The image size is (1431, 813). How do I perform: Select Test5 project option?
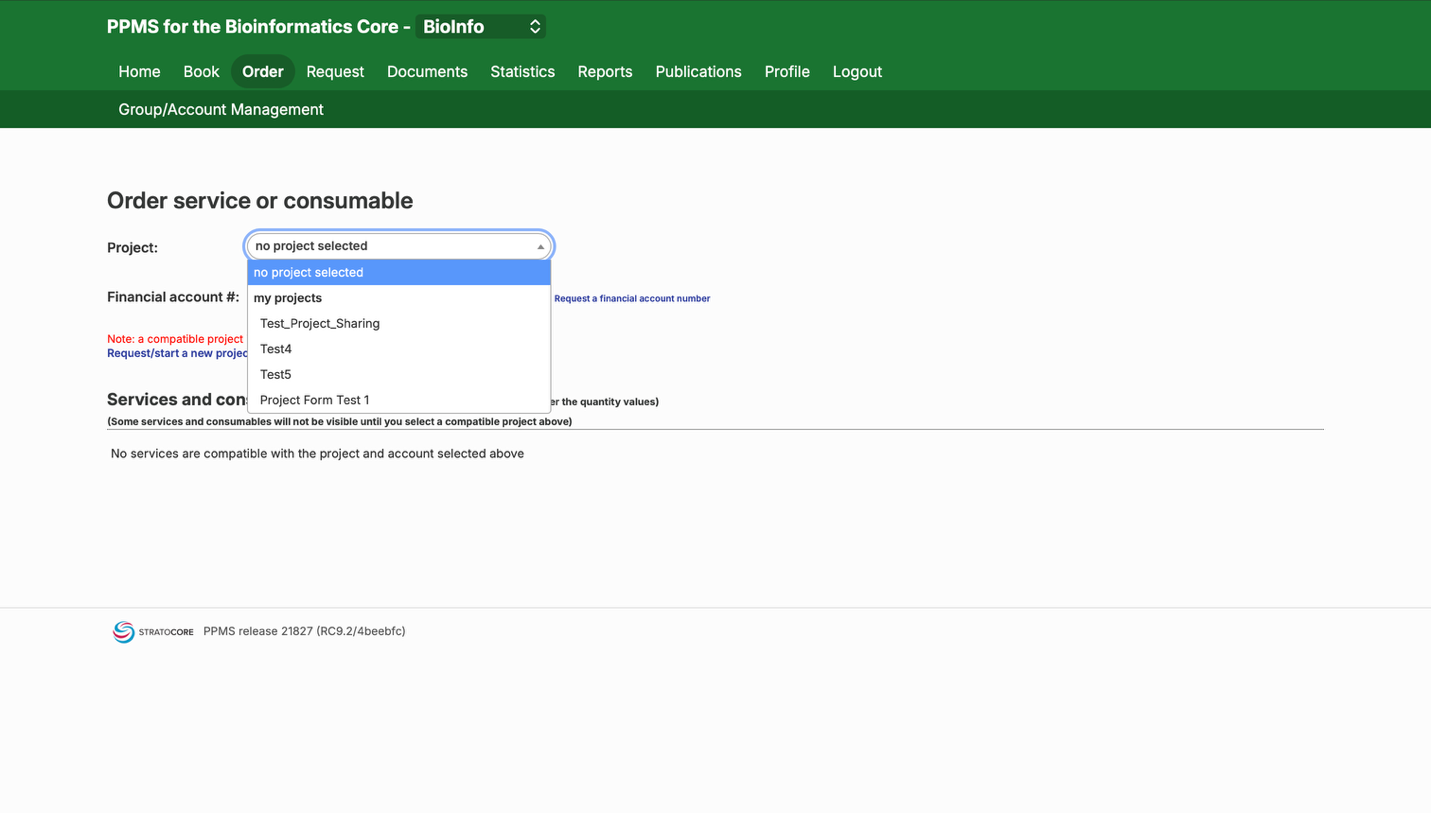[x=399, y=374]
